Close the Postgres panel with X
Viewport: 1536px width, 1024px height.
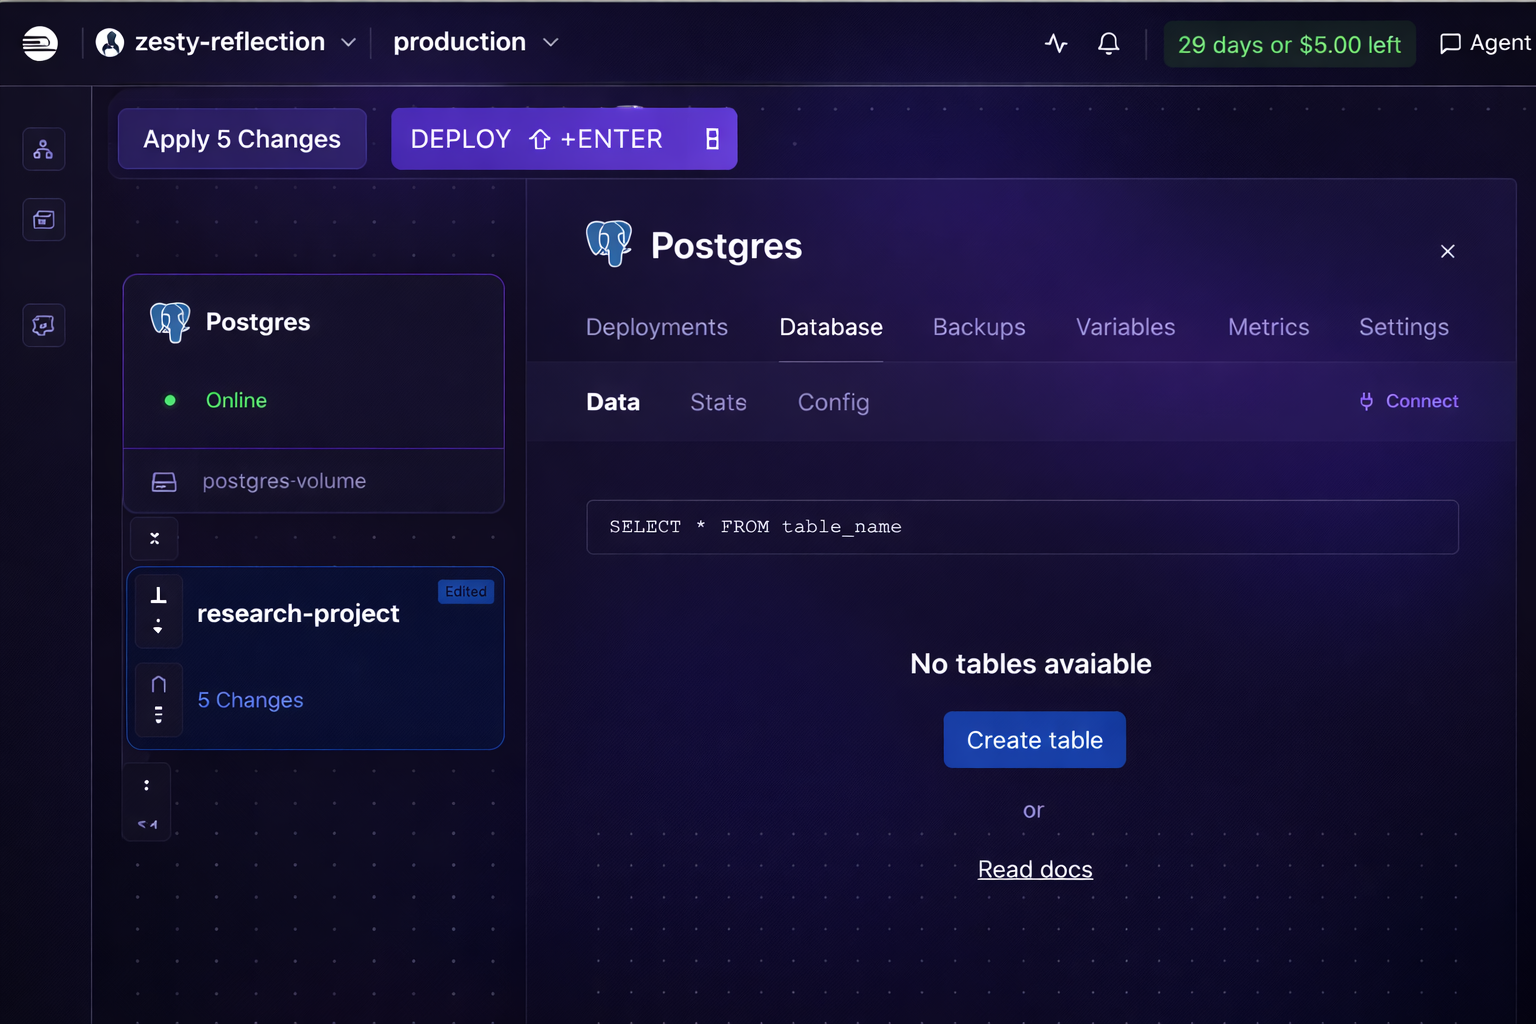pos(1447,251)
